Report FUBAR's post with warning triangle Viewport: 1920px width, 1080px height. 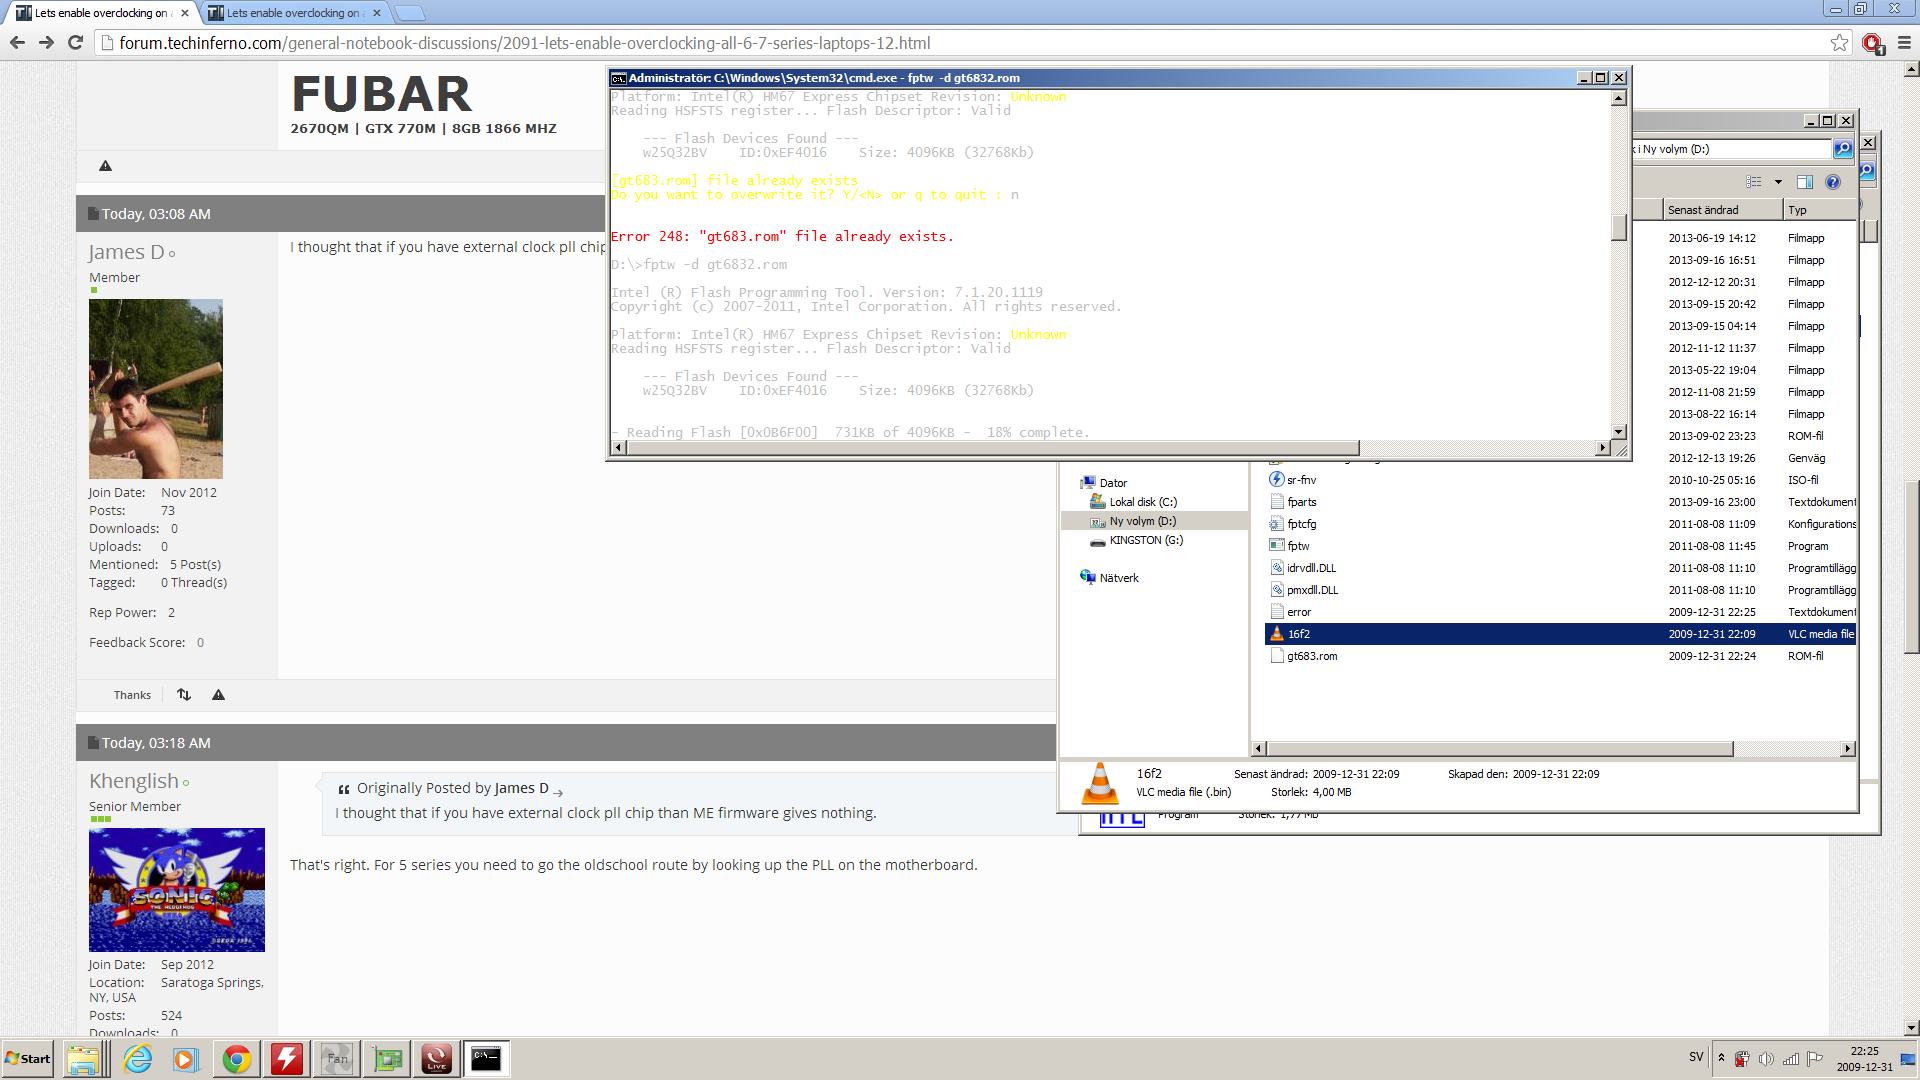(x=105, y=166)
